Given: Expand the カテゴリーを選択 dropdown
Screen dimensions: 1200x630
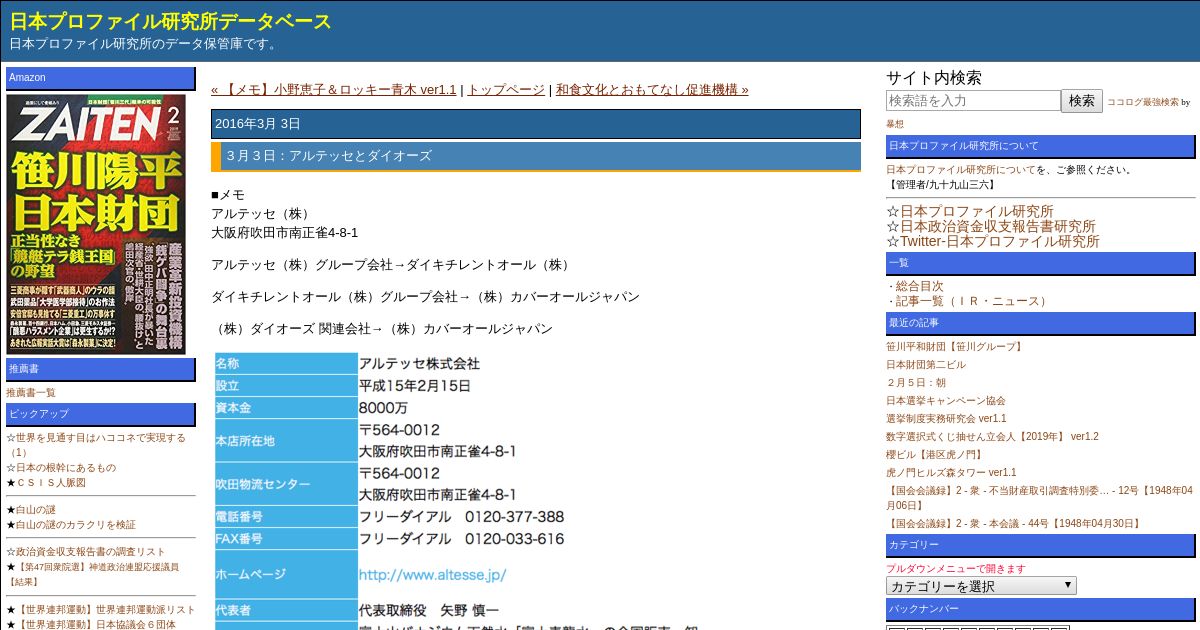Looking at the screenshot, I should pyautogui.click(x=981, y=586).
